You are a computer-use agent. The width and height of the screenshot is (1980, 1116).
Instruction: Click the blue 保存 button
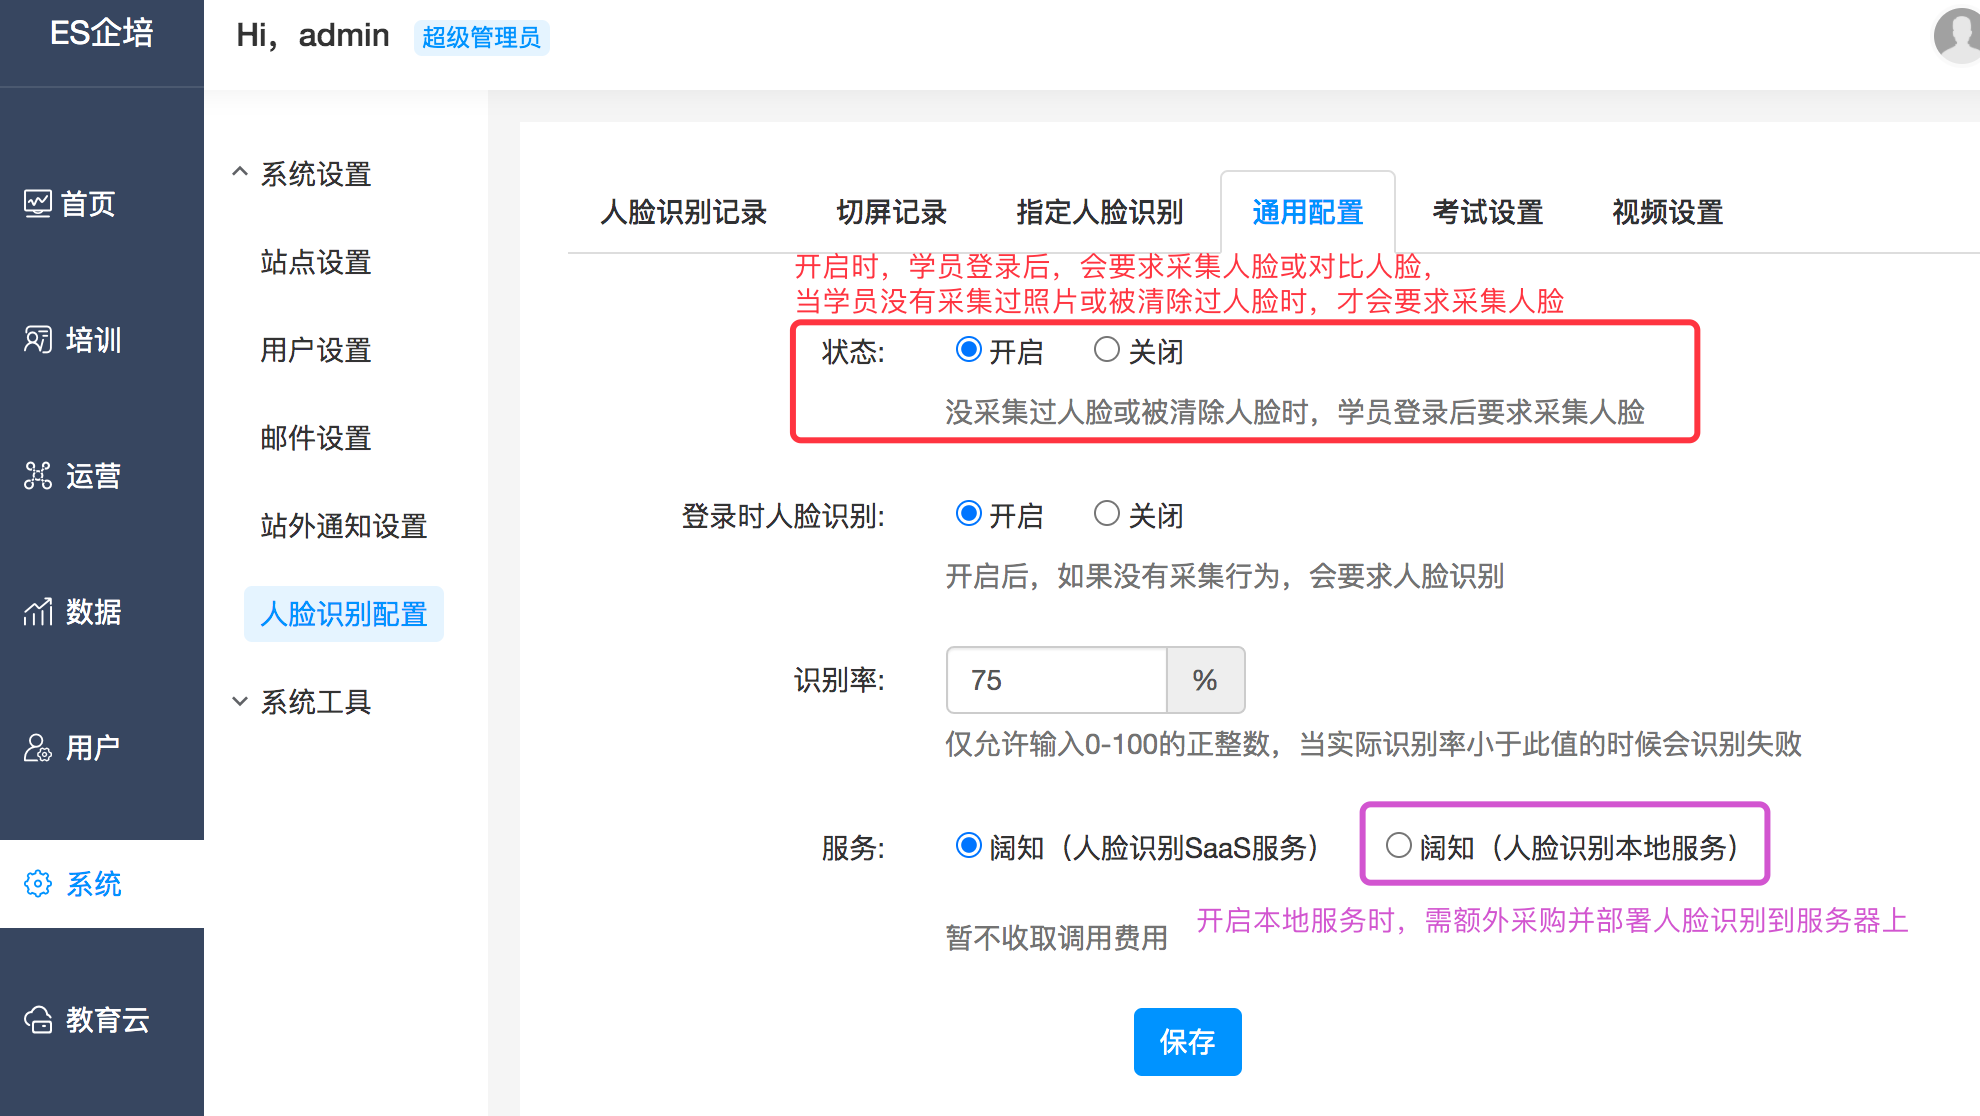coord(1187,1042)
